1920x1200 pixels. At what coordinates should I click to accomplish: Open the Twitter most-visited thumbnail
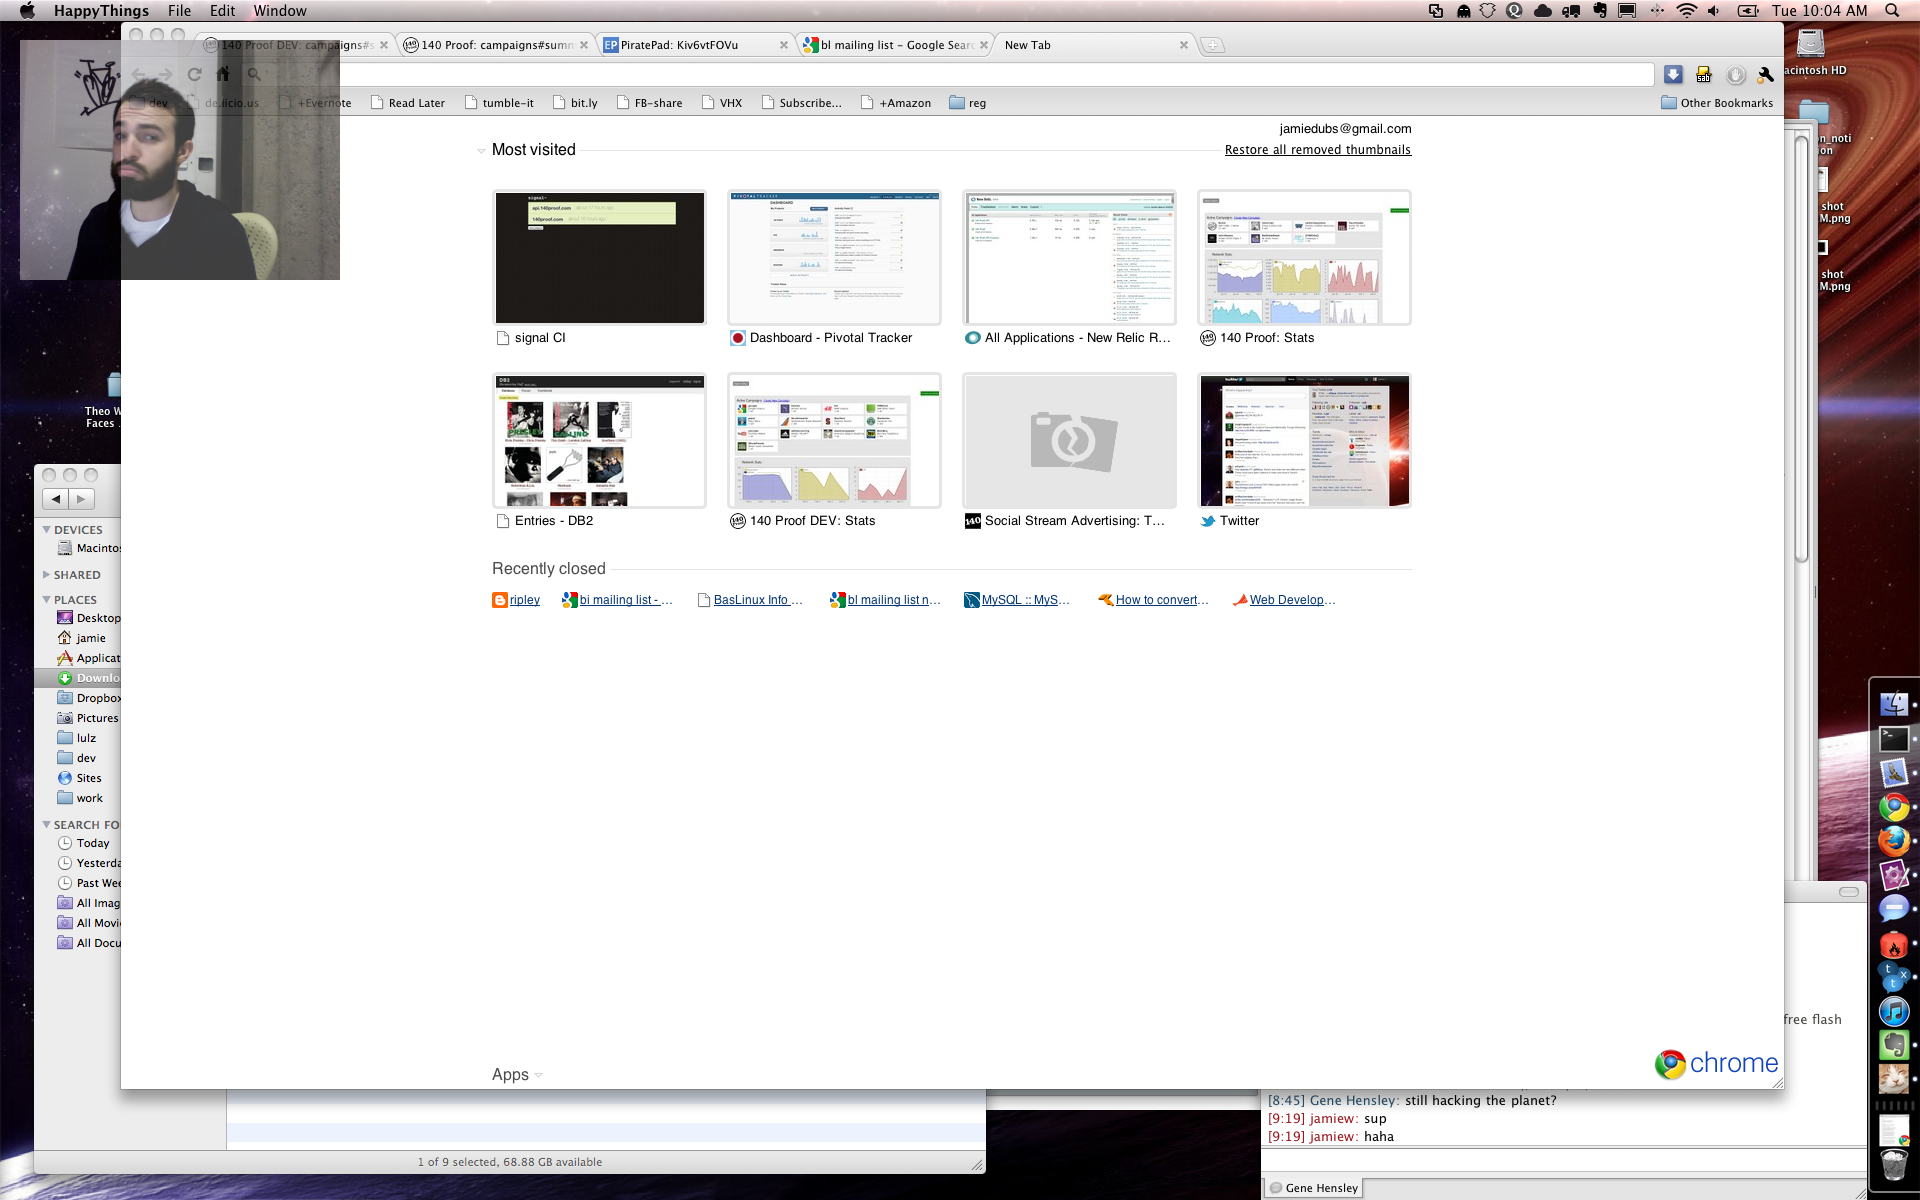[1304, 441]
